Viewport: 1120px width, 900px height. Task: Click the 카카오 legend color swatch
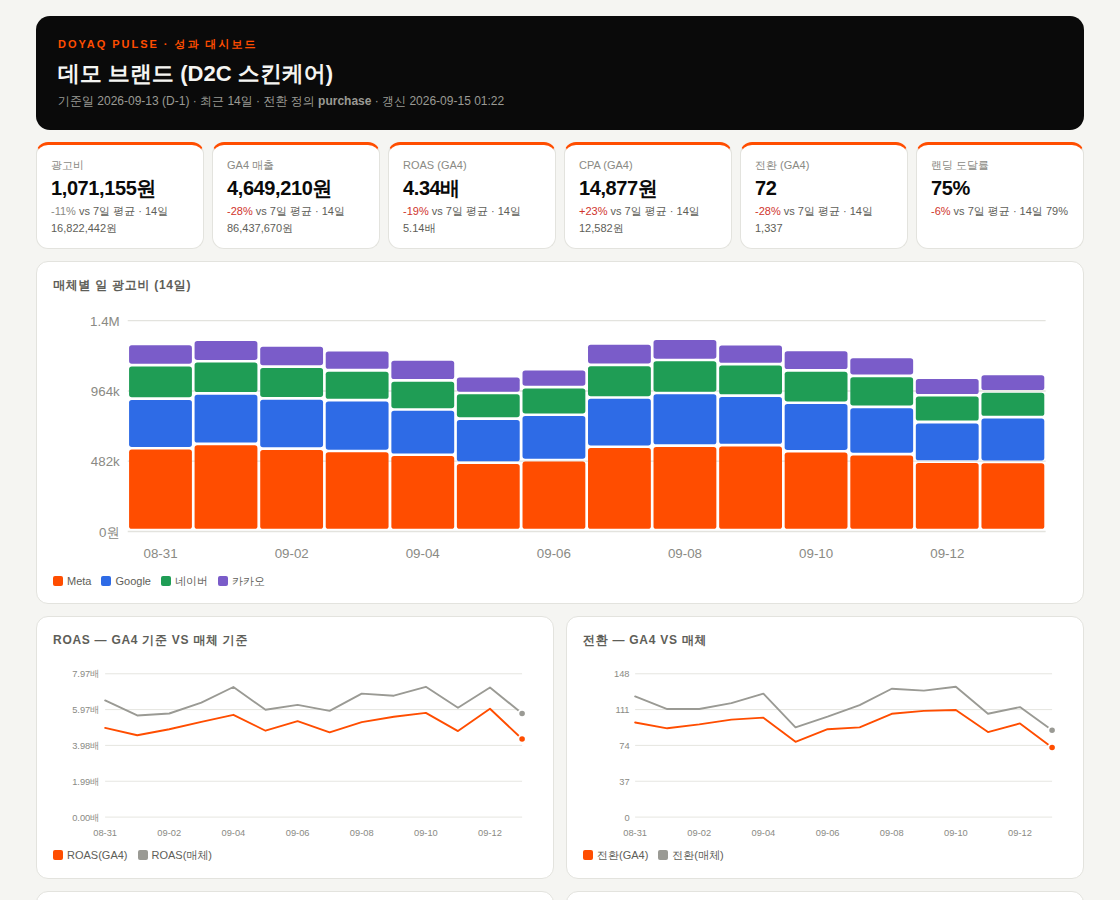pyautogui.click(x=223, y=581)
